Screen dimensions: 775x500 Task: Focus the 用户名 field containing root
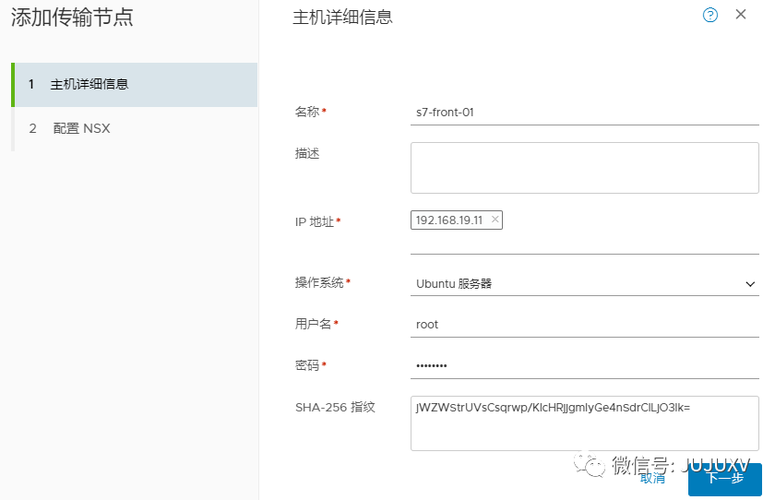585,325
